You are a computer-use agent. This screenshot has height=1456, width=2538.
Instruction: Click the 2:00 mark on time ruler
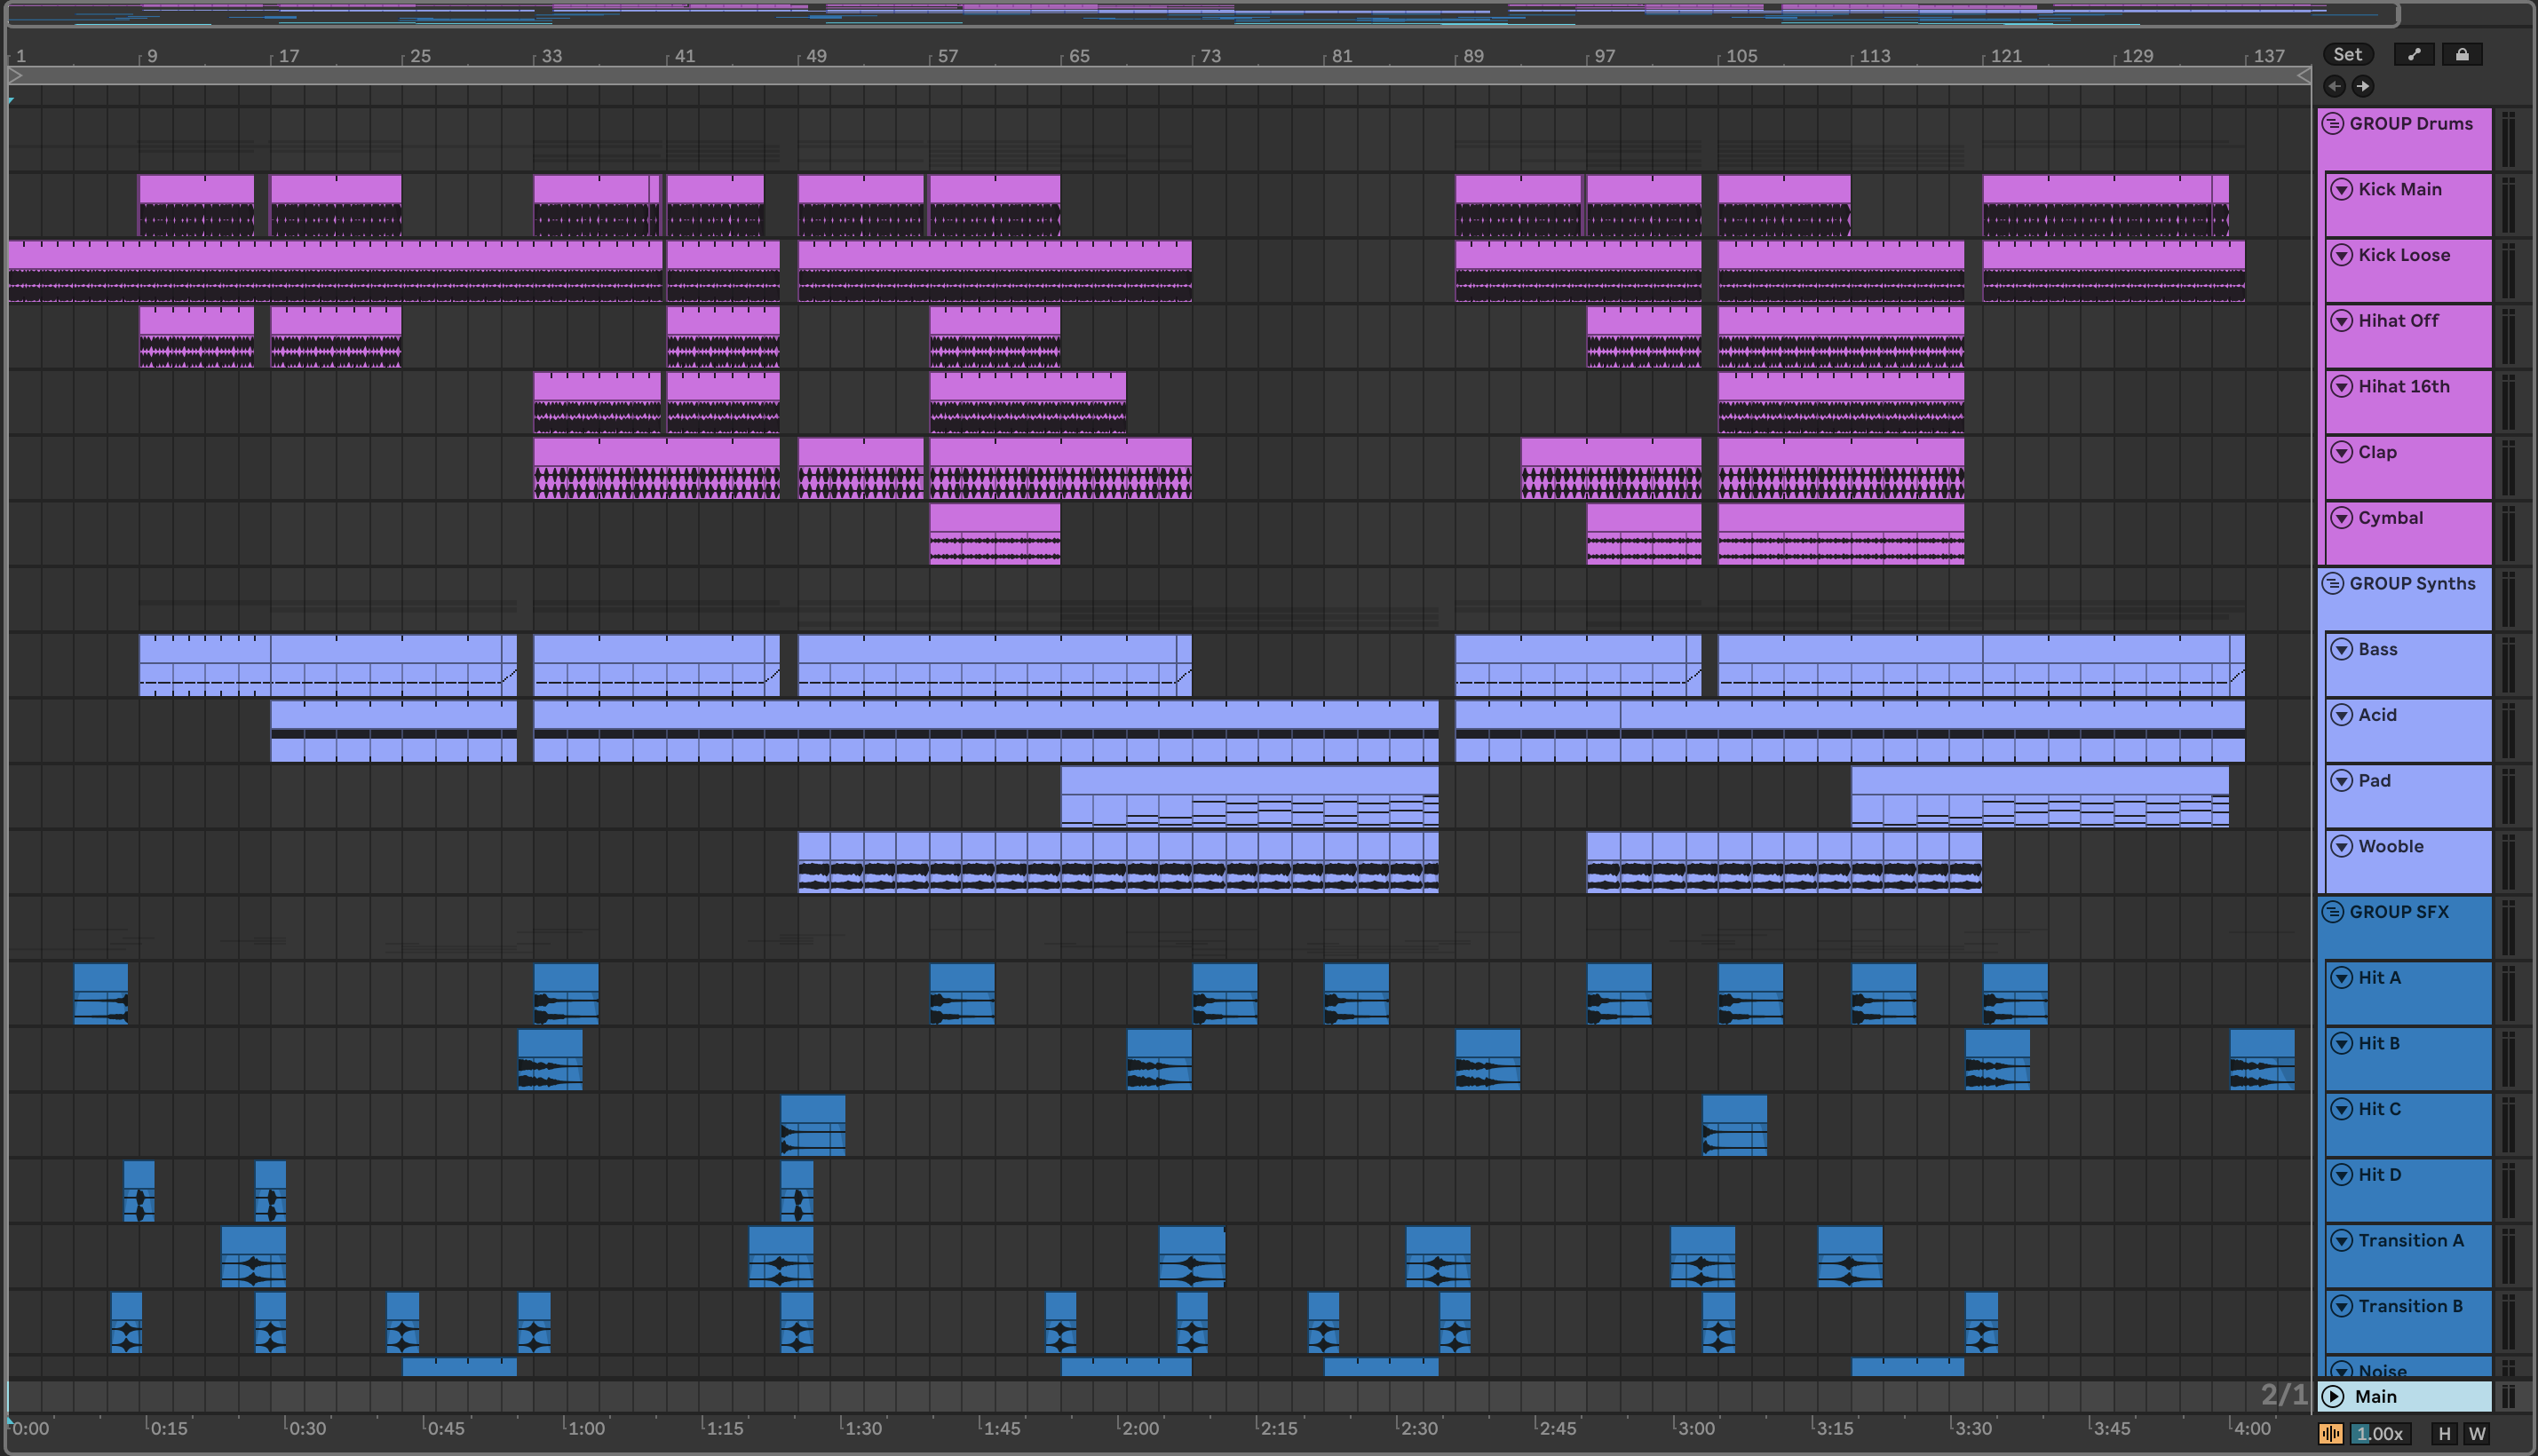[1139, 1428]
